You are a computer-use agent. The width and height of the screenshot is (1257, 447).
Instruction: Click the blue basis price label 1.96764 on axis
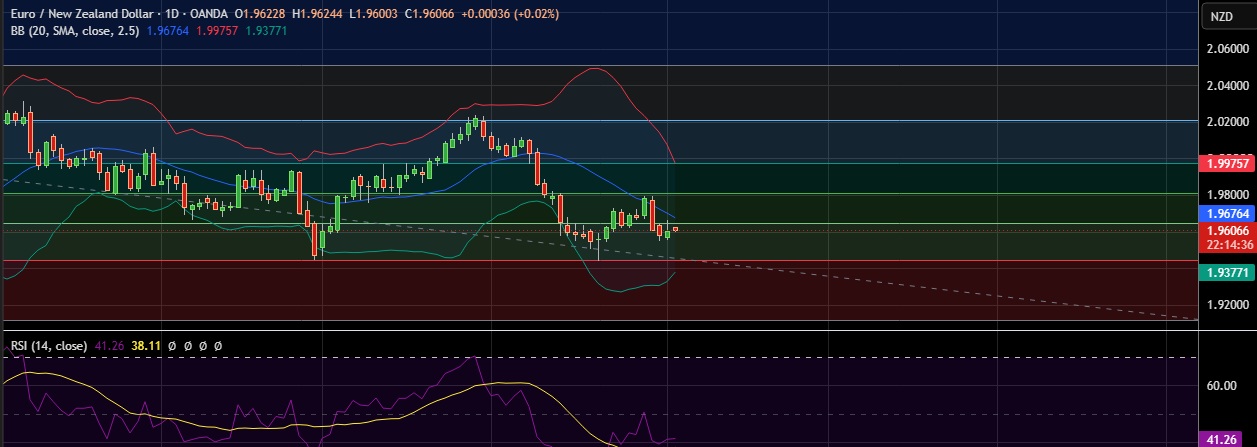click(1226, 214)
